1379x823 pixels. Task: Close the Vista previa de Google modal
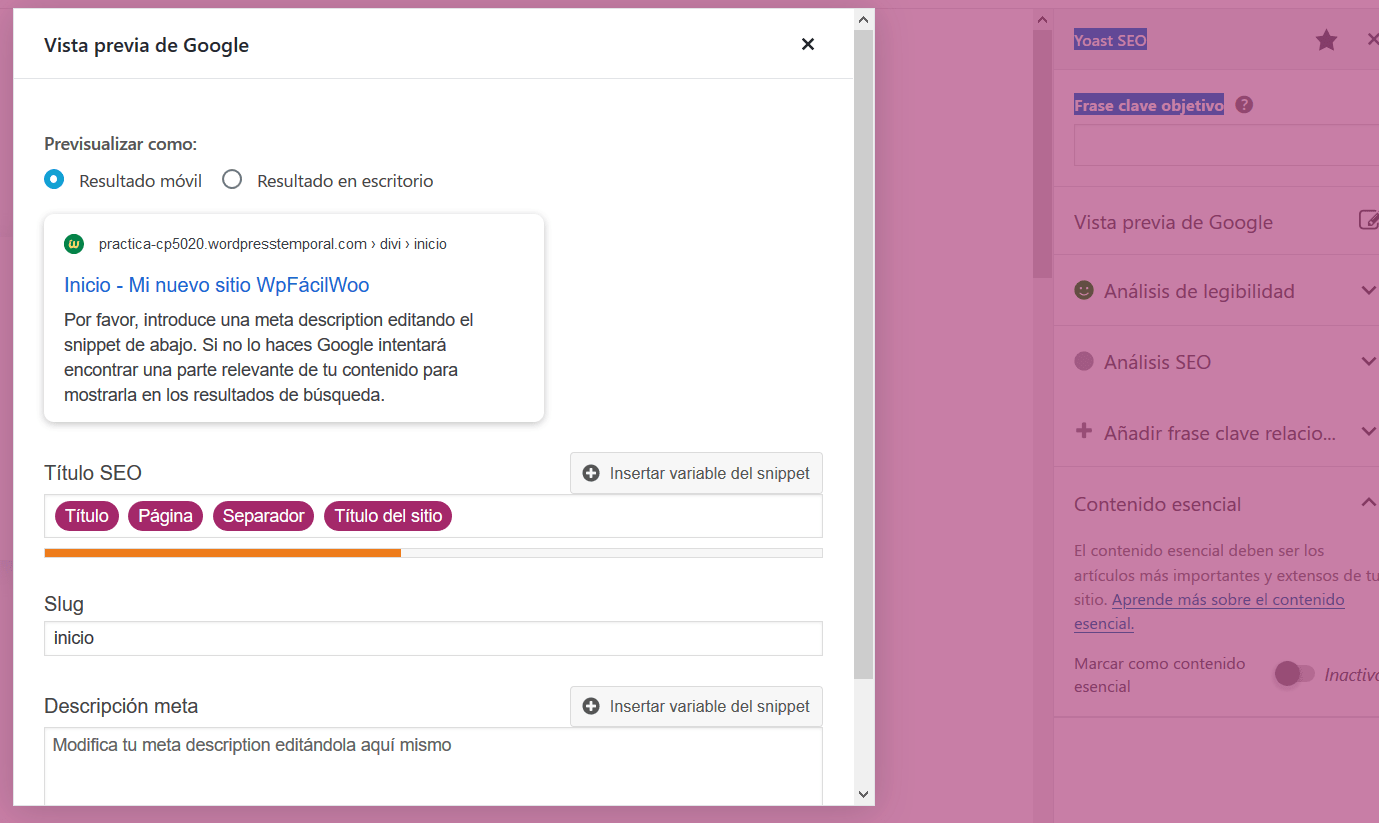click(x=808, y=44)
